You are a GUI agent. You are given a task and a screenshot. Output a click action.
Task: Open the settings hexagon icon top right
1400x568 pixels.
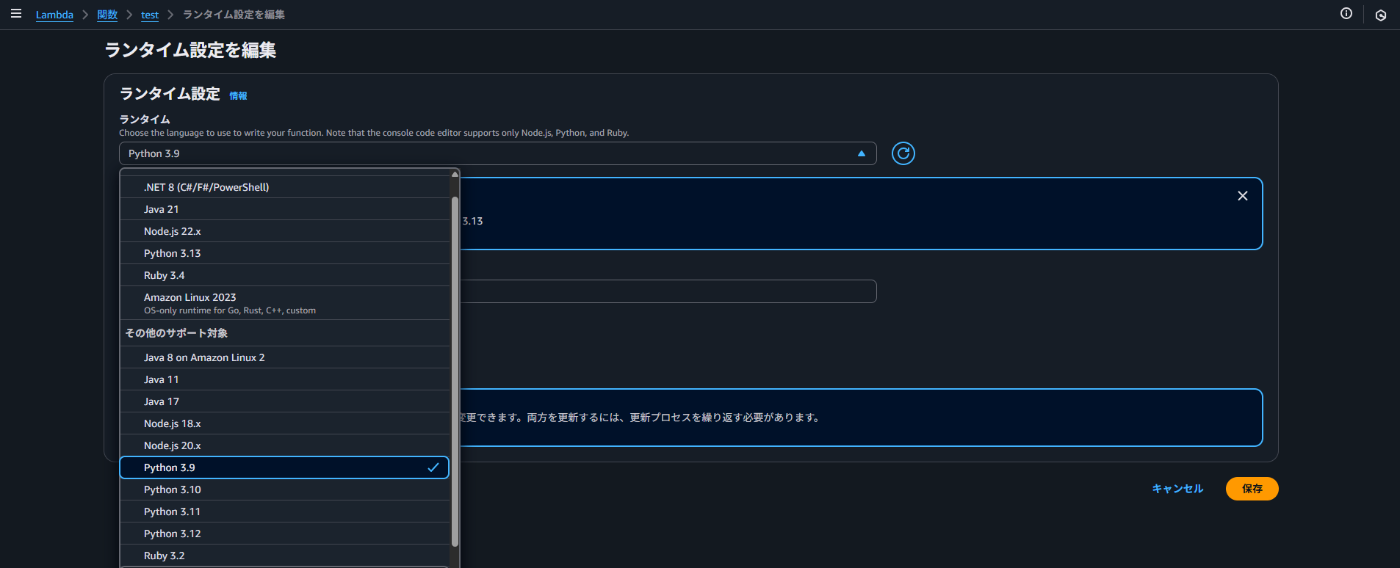1379,15
